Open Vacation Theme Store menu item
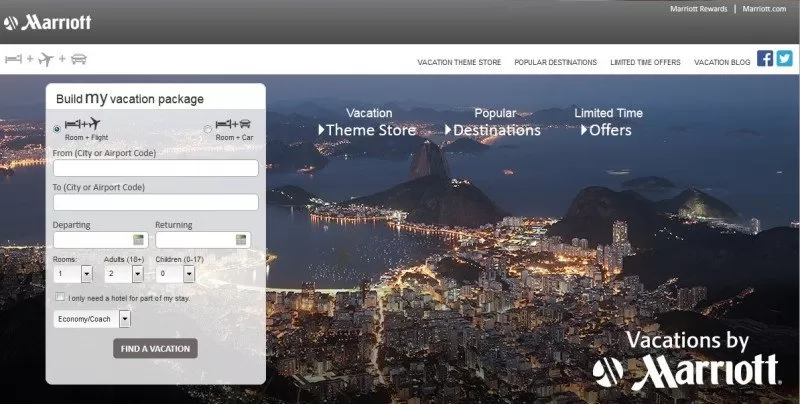800x404 pixels. click(x=459, y=62)
